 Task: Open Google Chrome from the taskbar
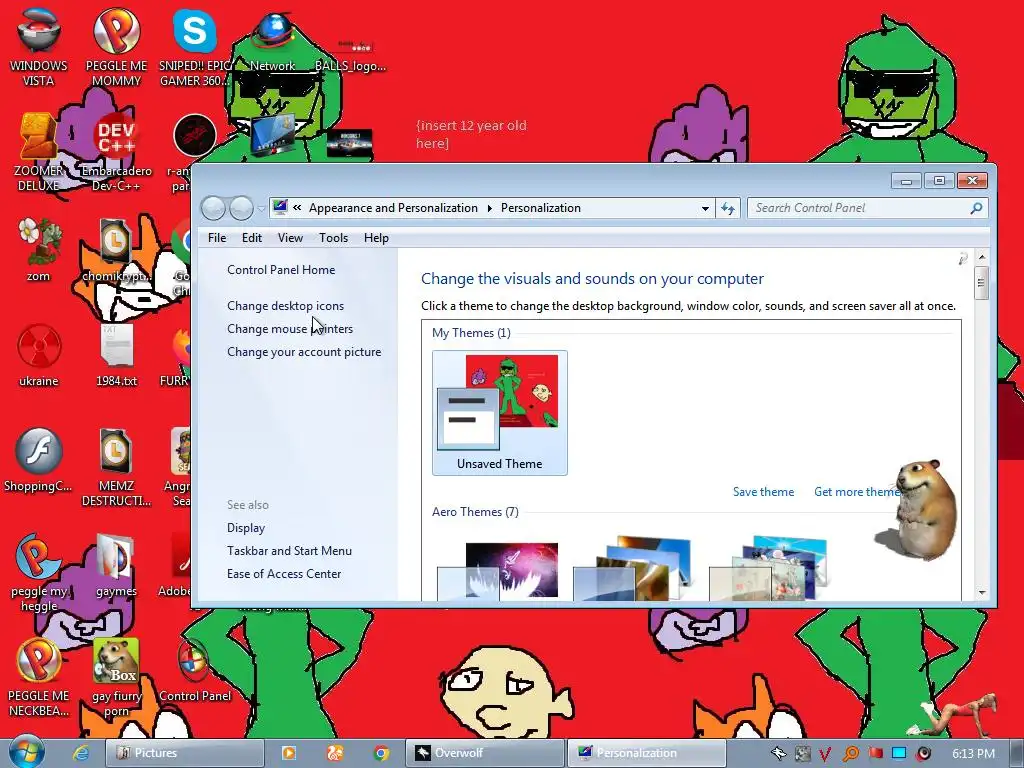(381, 753)
